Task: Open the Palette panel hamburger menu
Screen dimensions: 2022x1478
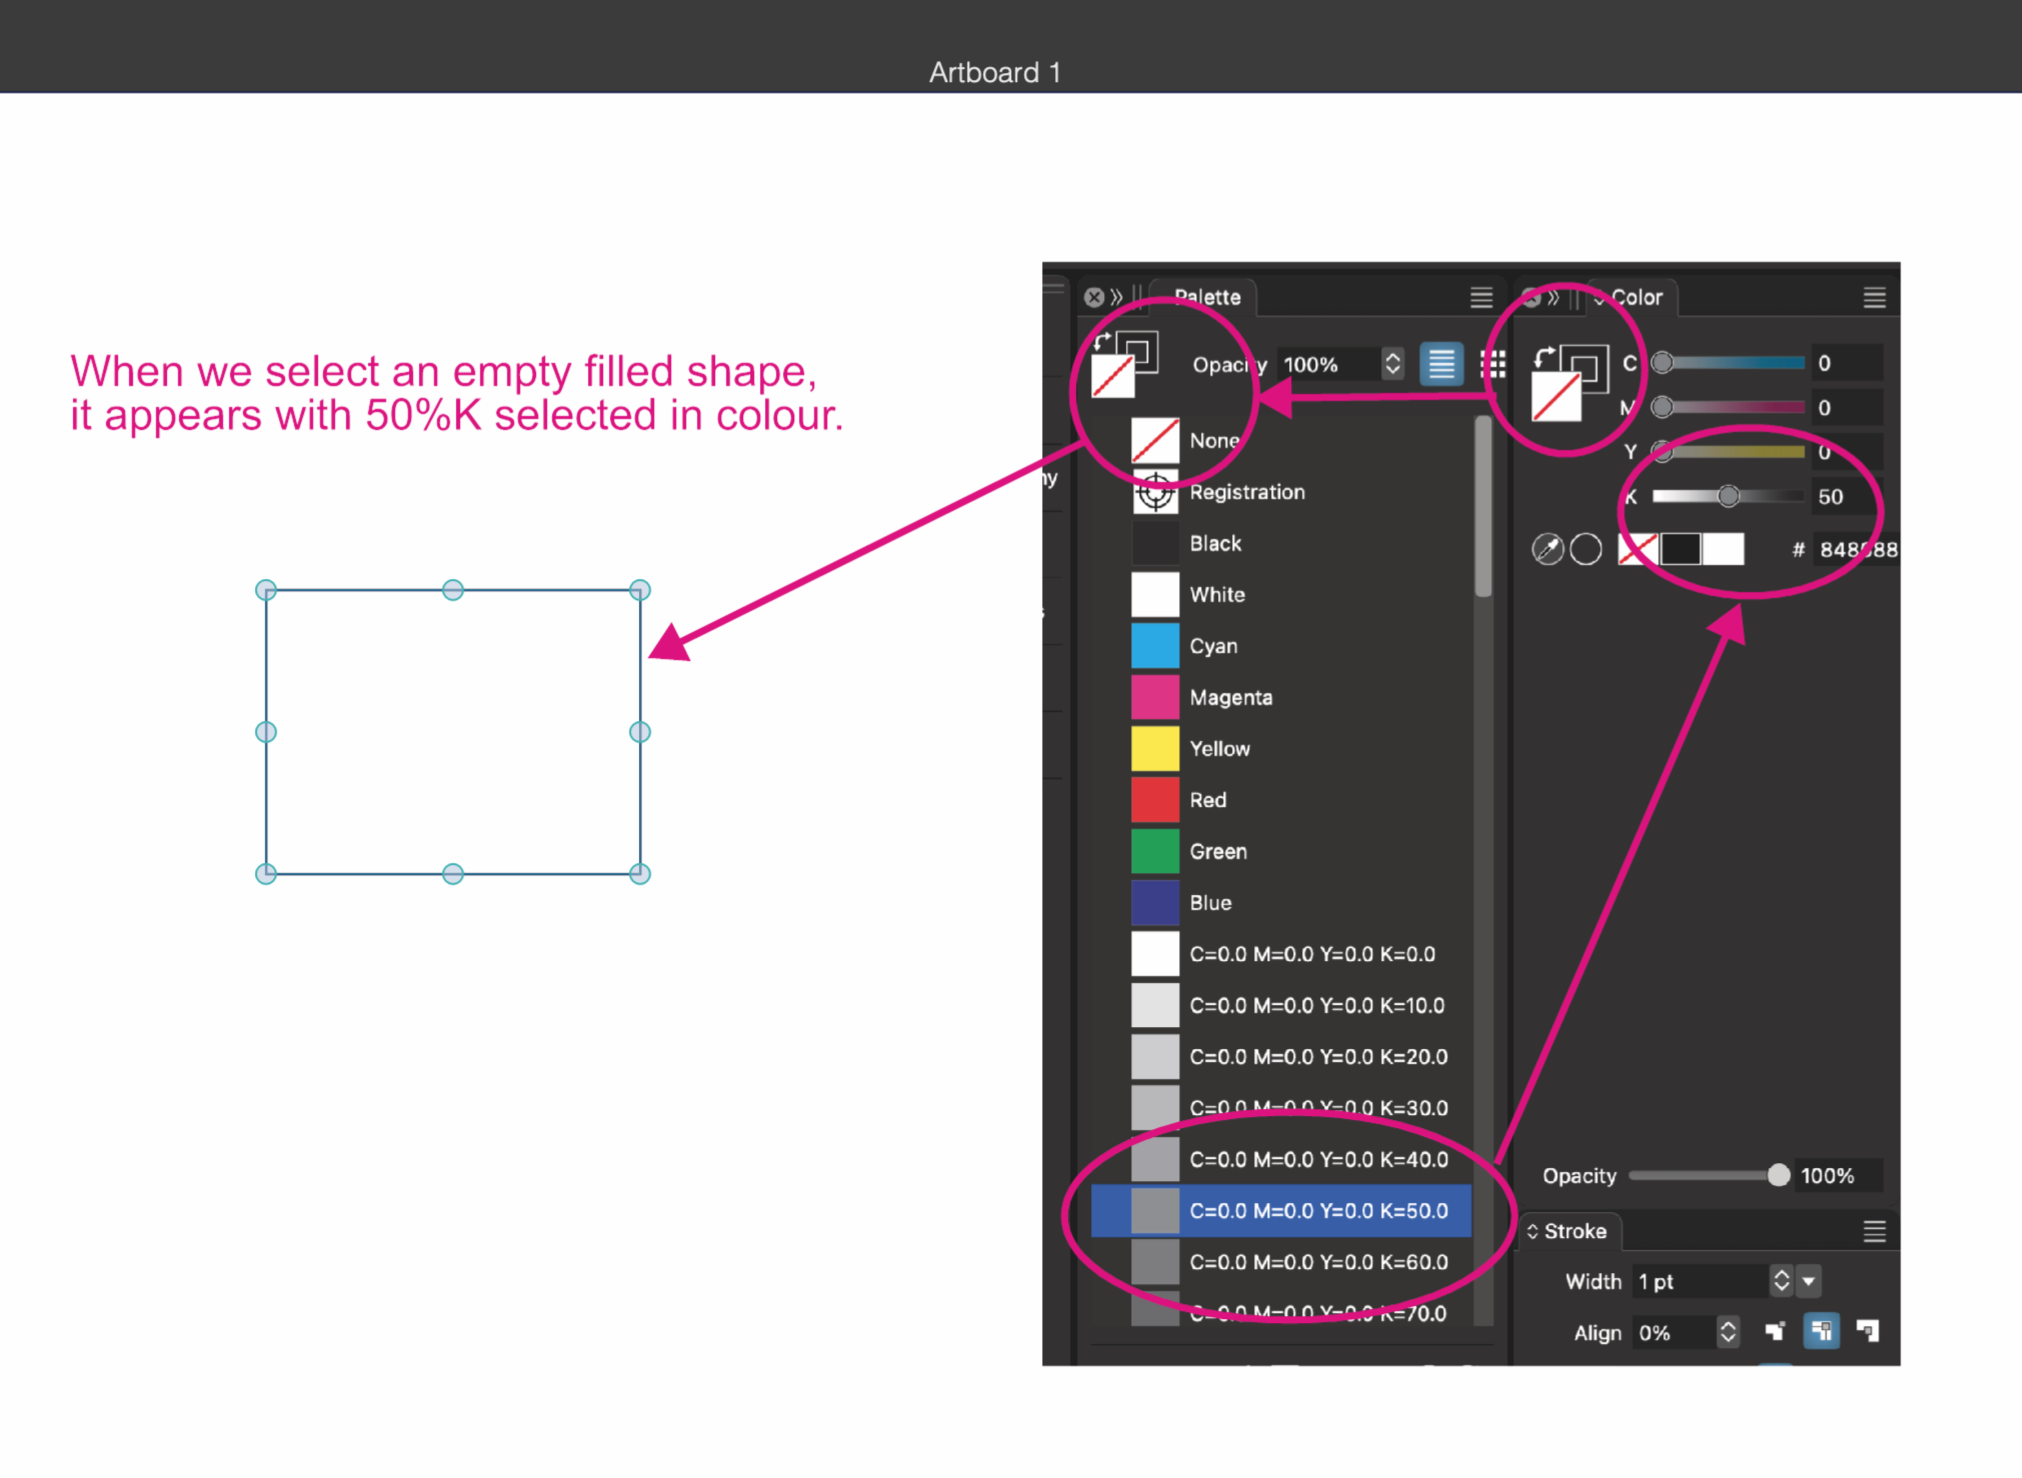Action: [1481, 297]
